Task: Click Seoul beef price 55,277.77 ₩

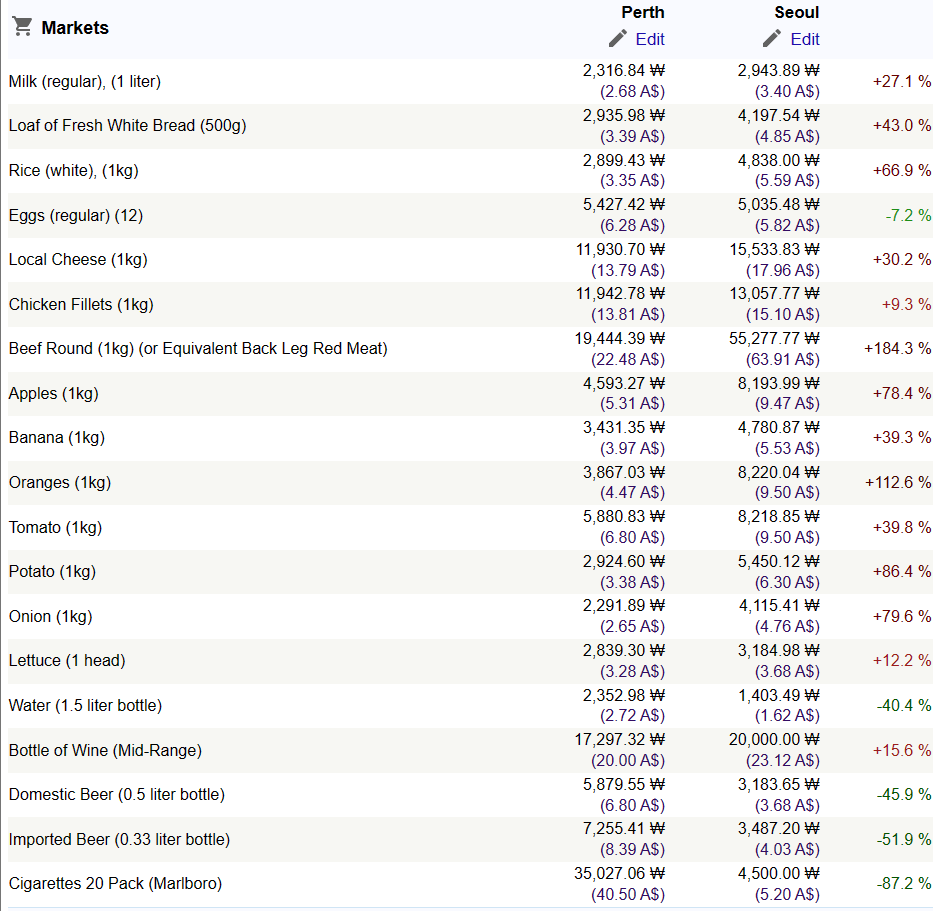Action: 774,339
